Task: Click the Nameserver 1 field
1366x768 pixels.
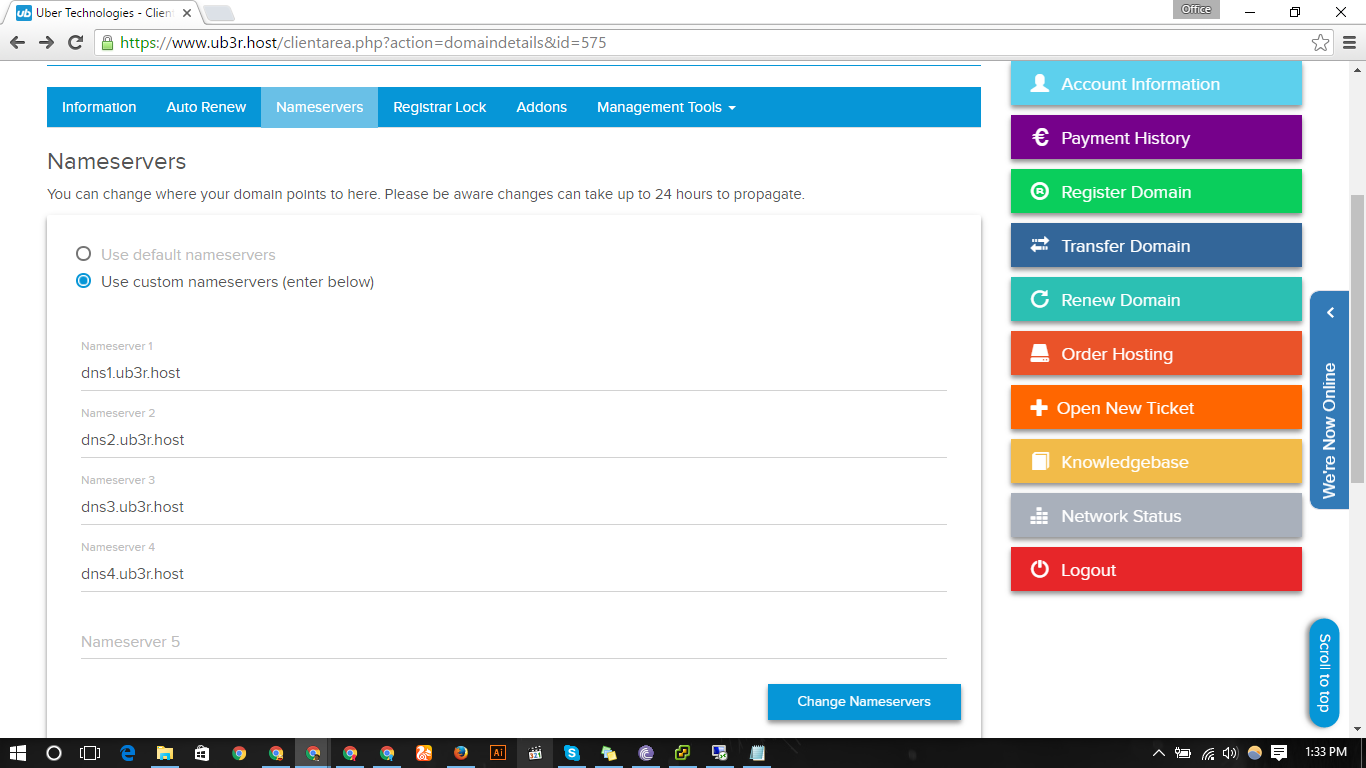Action: [514, 373]
